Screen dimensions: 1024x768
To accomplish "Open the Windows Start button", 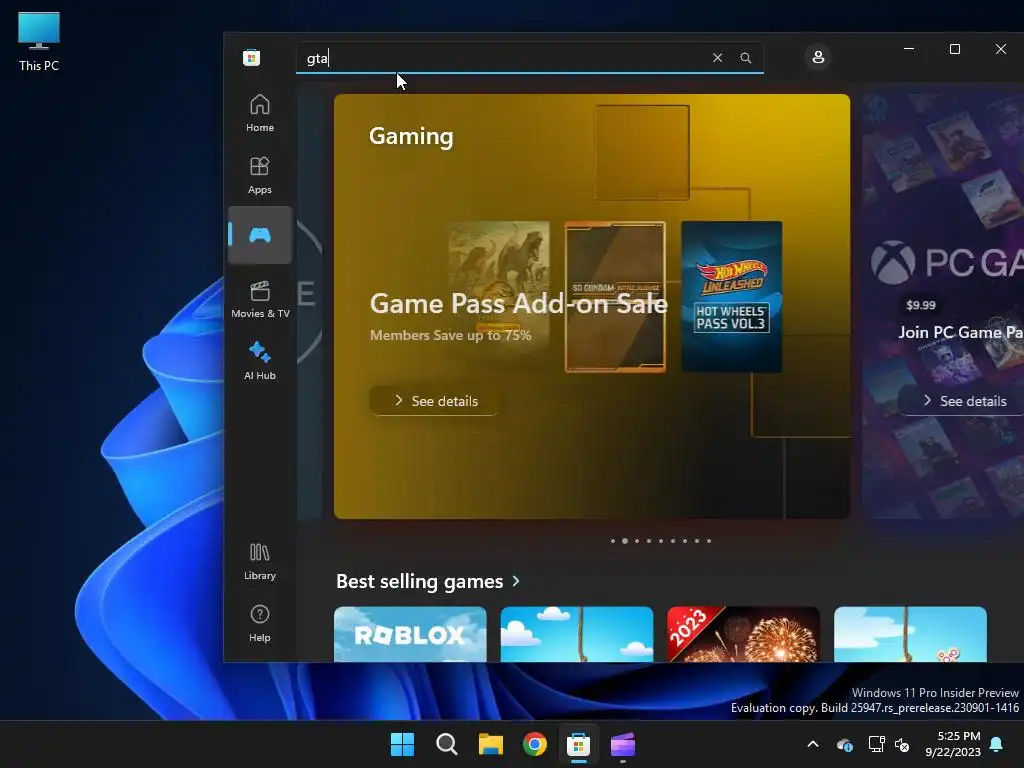I will pos(402,744).
